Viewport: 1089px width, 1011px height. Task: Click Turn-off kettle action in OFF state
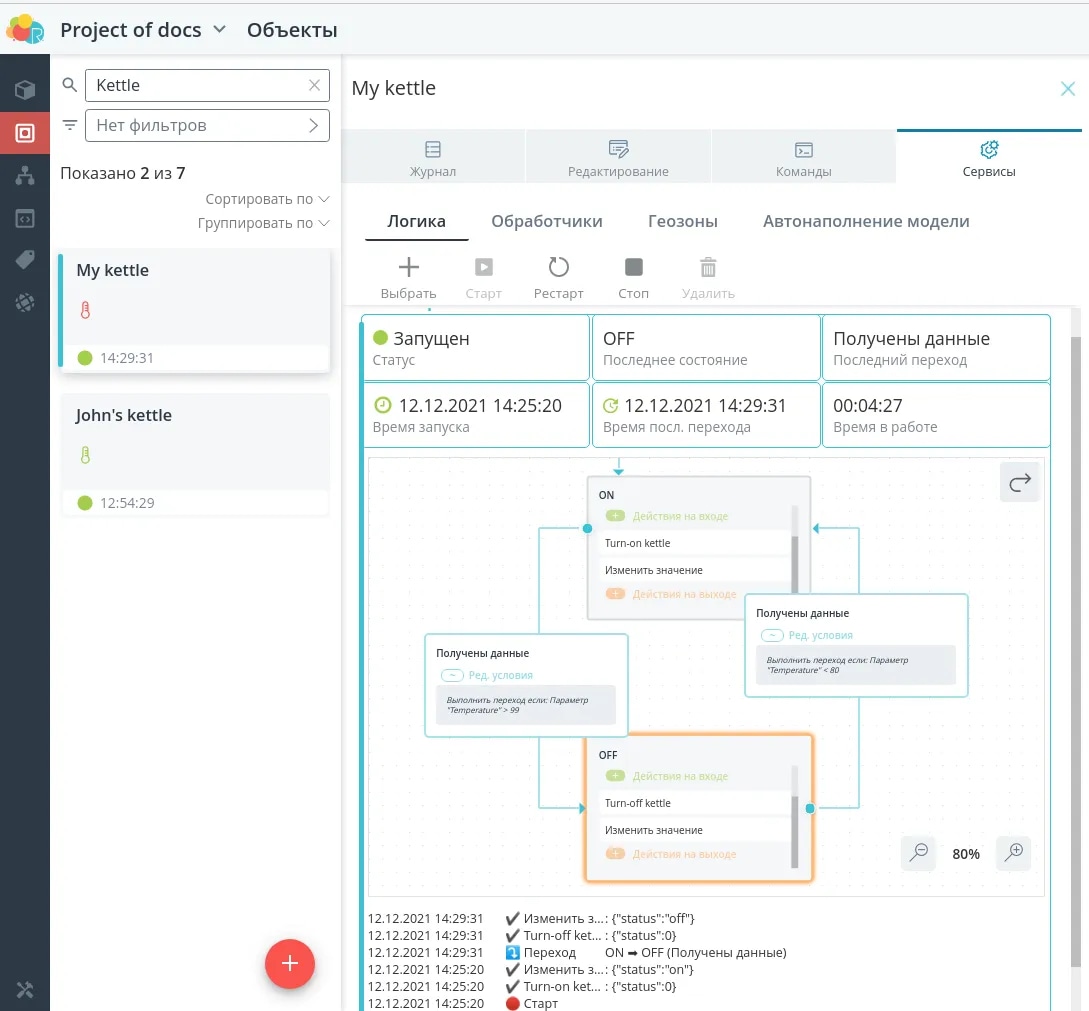(x=695, y=803)
